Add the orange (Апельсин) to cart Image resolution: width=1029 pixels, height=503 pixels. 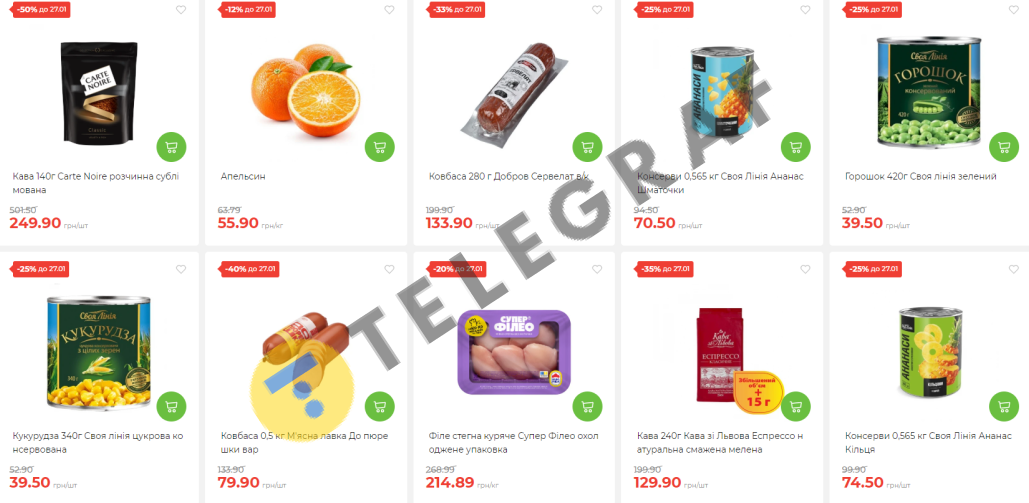tap(379, 147)
